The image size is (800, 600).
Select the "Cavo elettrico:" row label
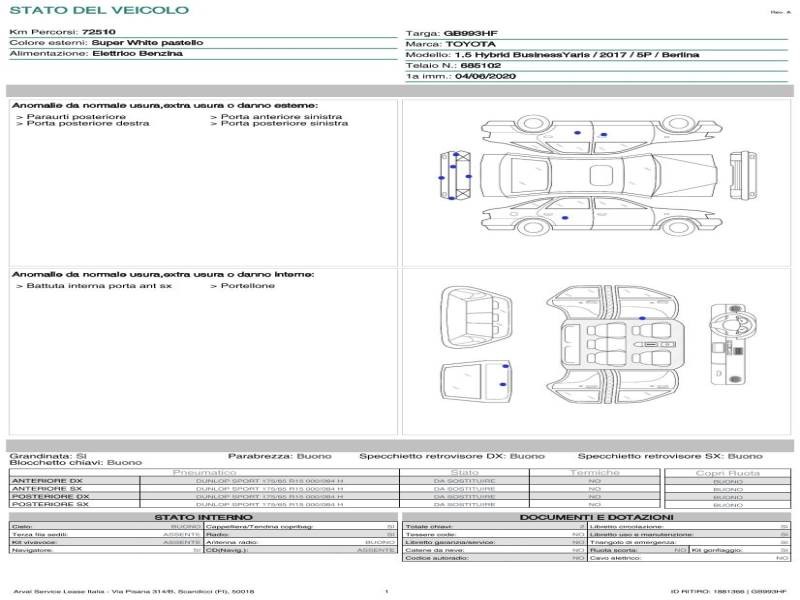pyautogui.click(x=615, y=558)
